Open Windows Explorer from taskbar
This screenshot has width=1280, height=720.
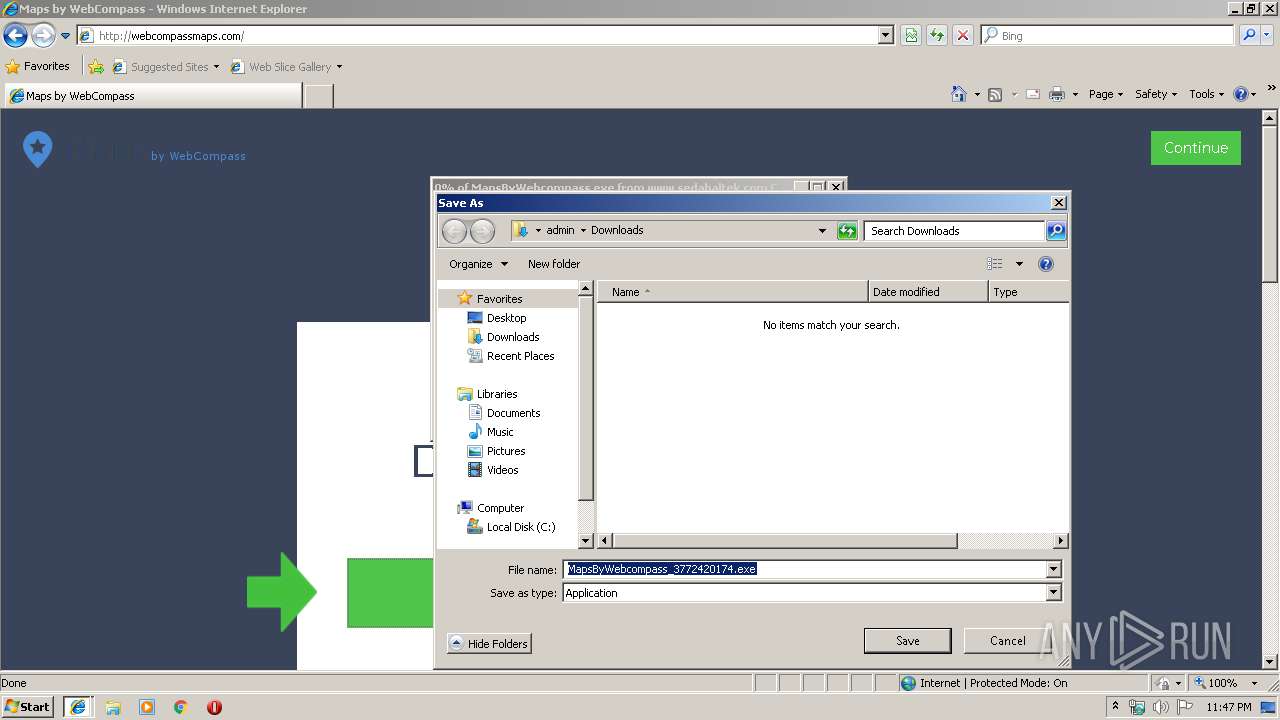(113, 707)
